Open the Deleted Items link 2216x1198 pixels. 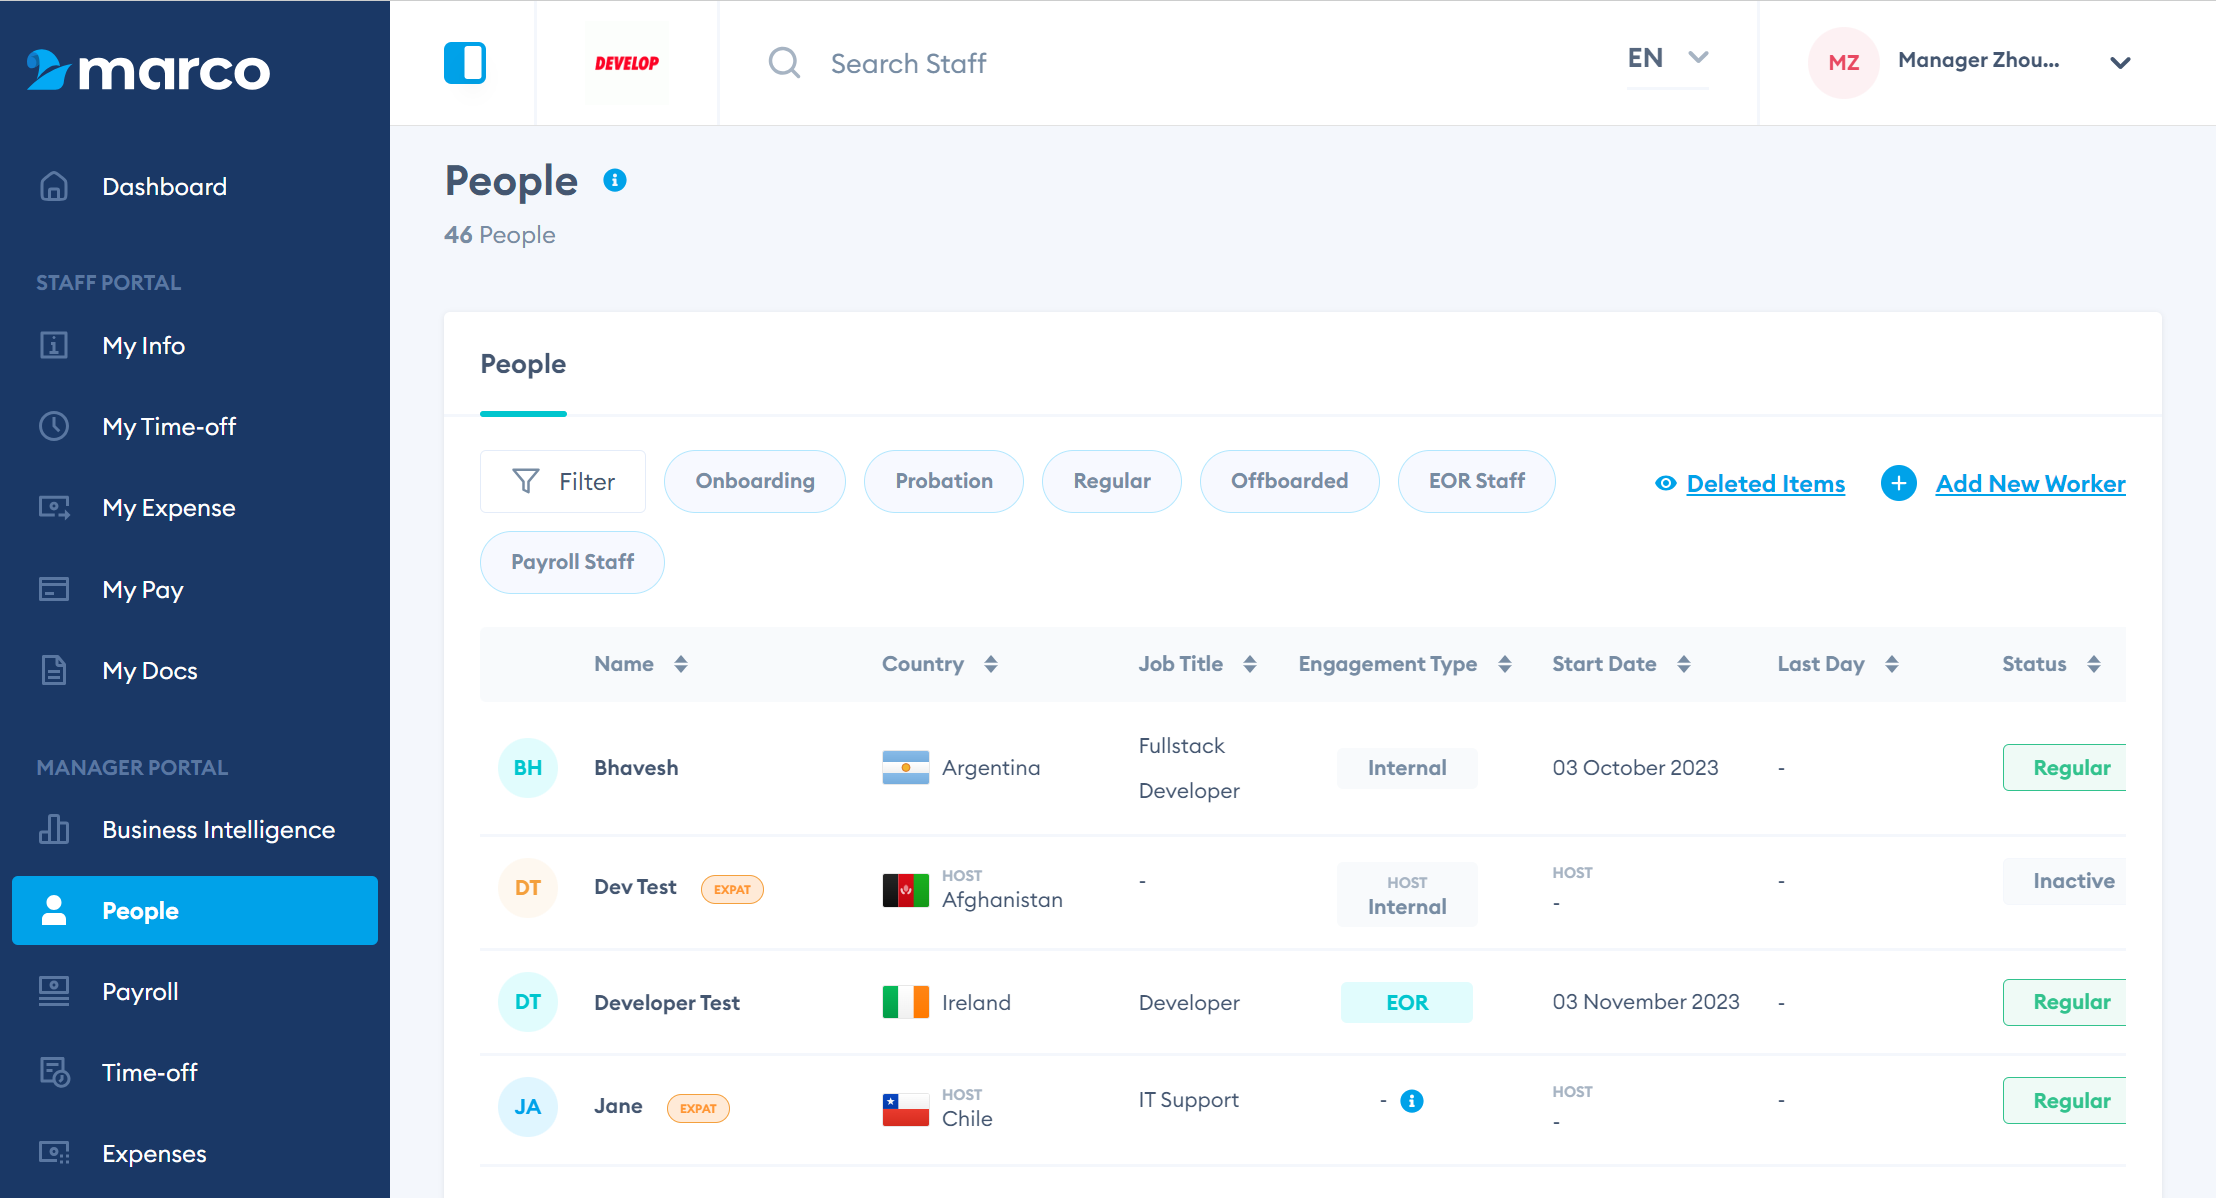click(1765, 484)
